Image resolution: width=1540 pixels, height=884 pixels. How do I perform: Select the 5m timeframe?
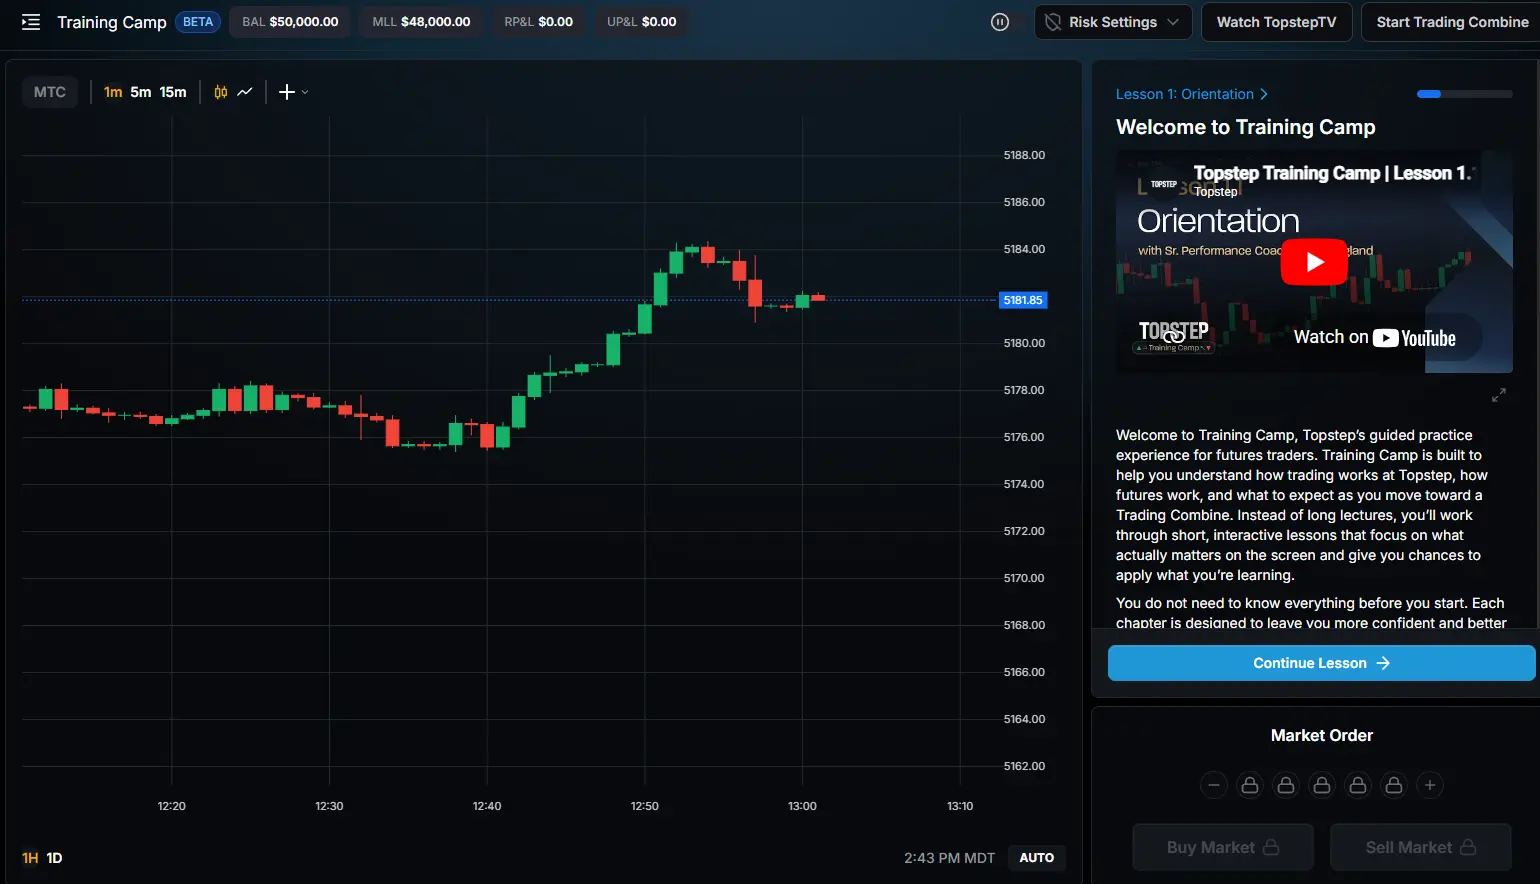pos(141,91)
